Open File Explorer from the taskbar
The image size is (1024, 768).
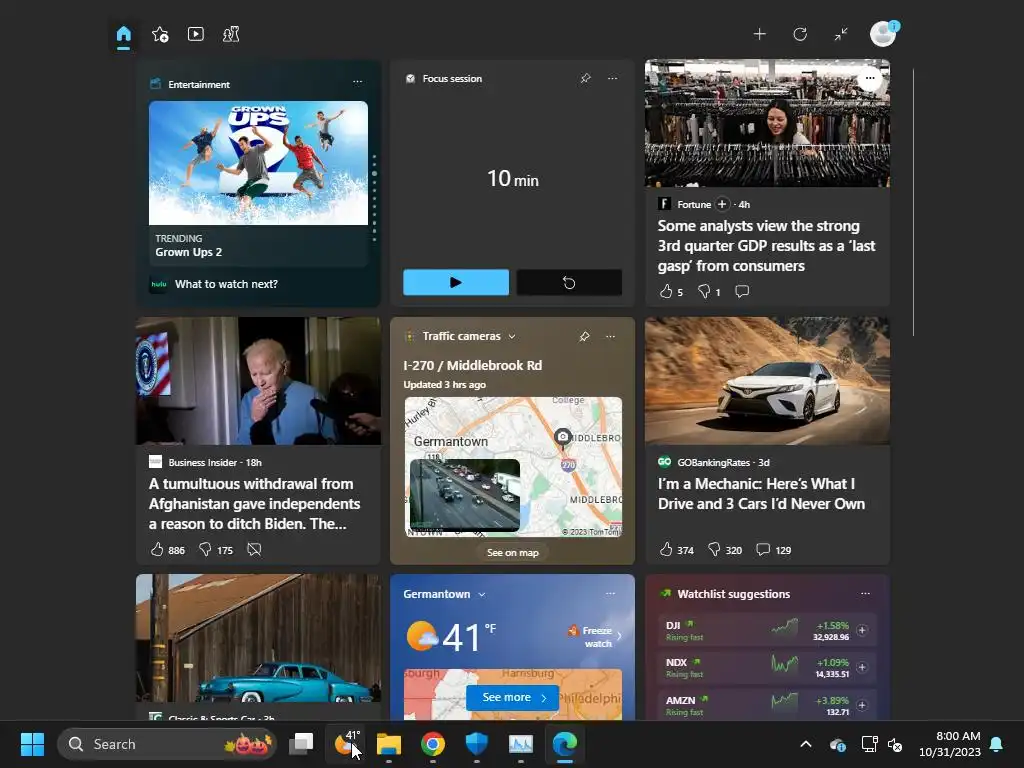click(x=389, y=744)
